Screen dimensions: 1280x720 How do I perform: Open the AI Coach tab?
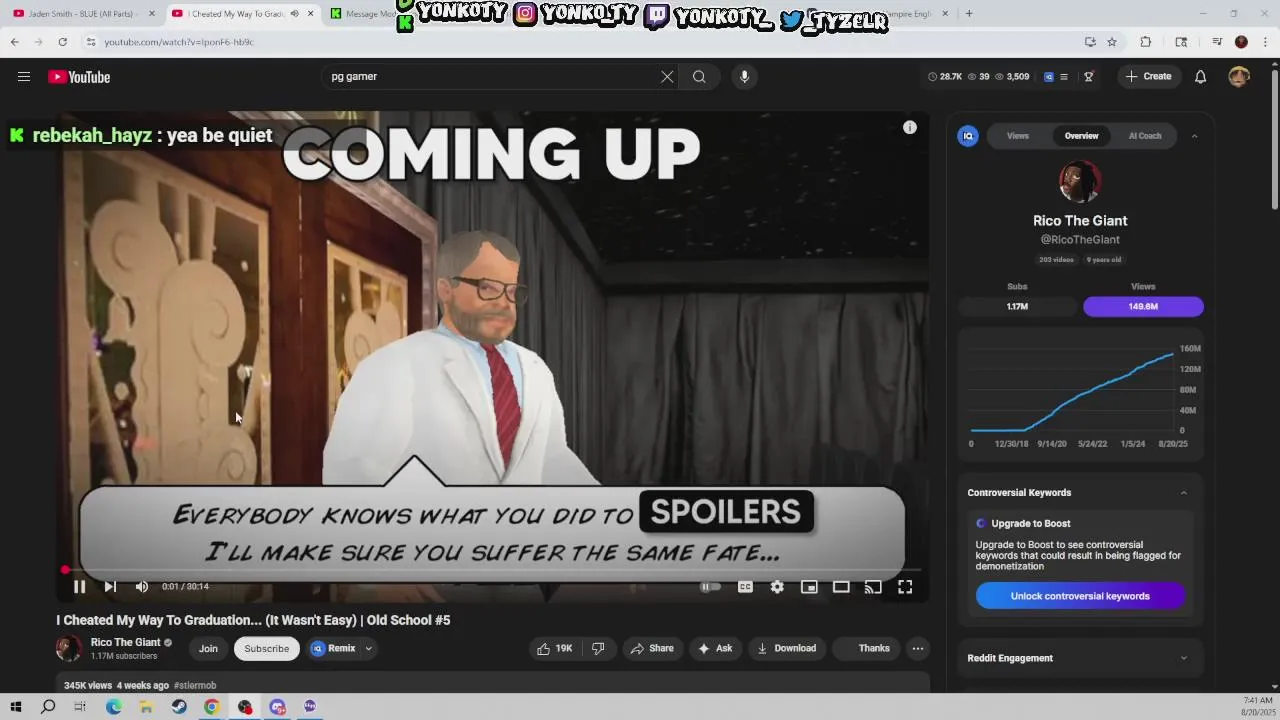click(1145, 136)
